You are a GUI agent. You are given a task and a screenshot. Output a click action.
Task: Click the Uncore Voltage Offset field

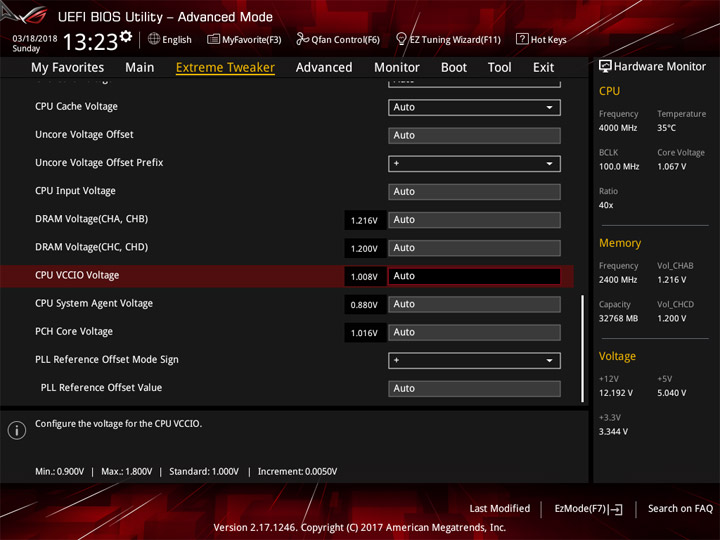474,135
